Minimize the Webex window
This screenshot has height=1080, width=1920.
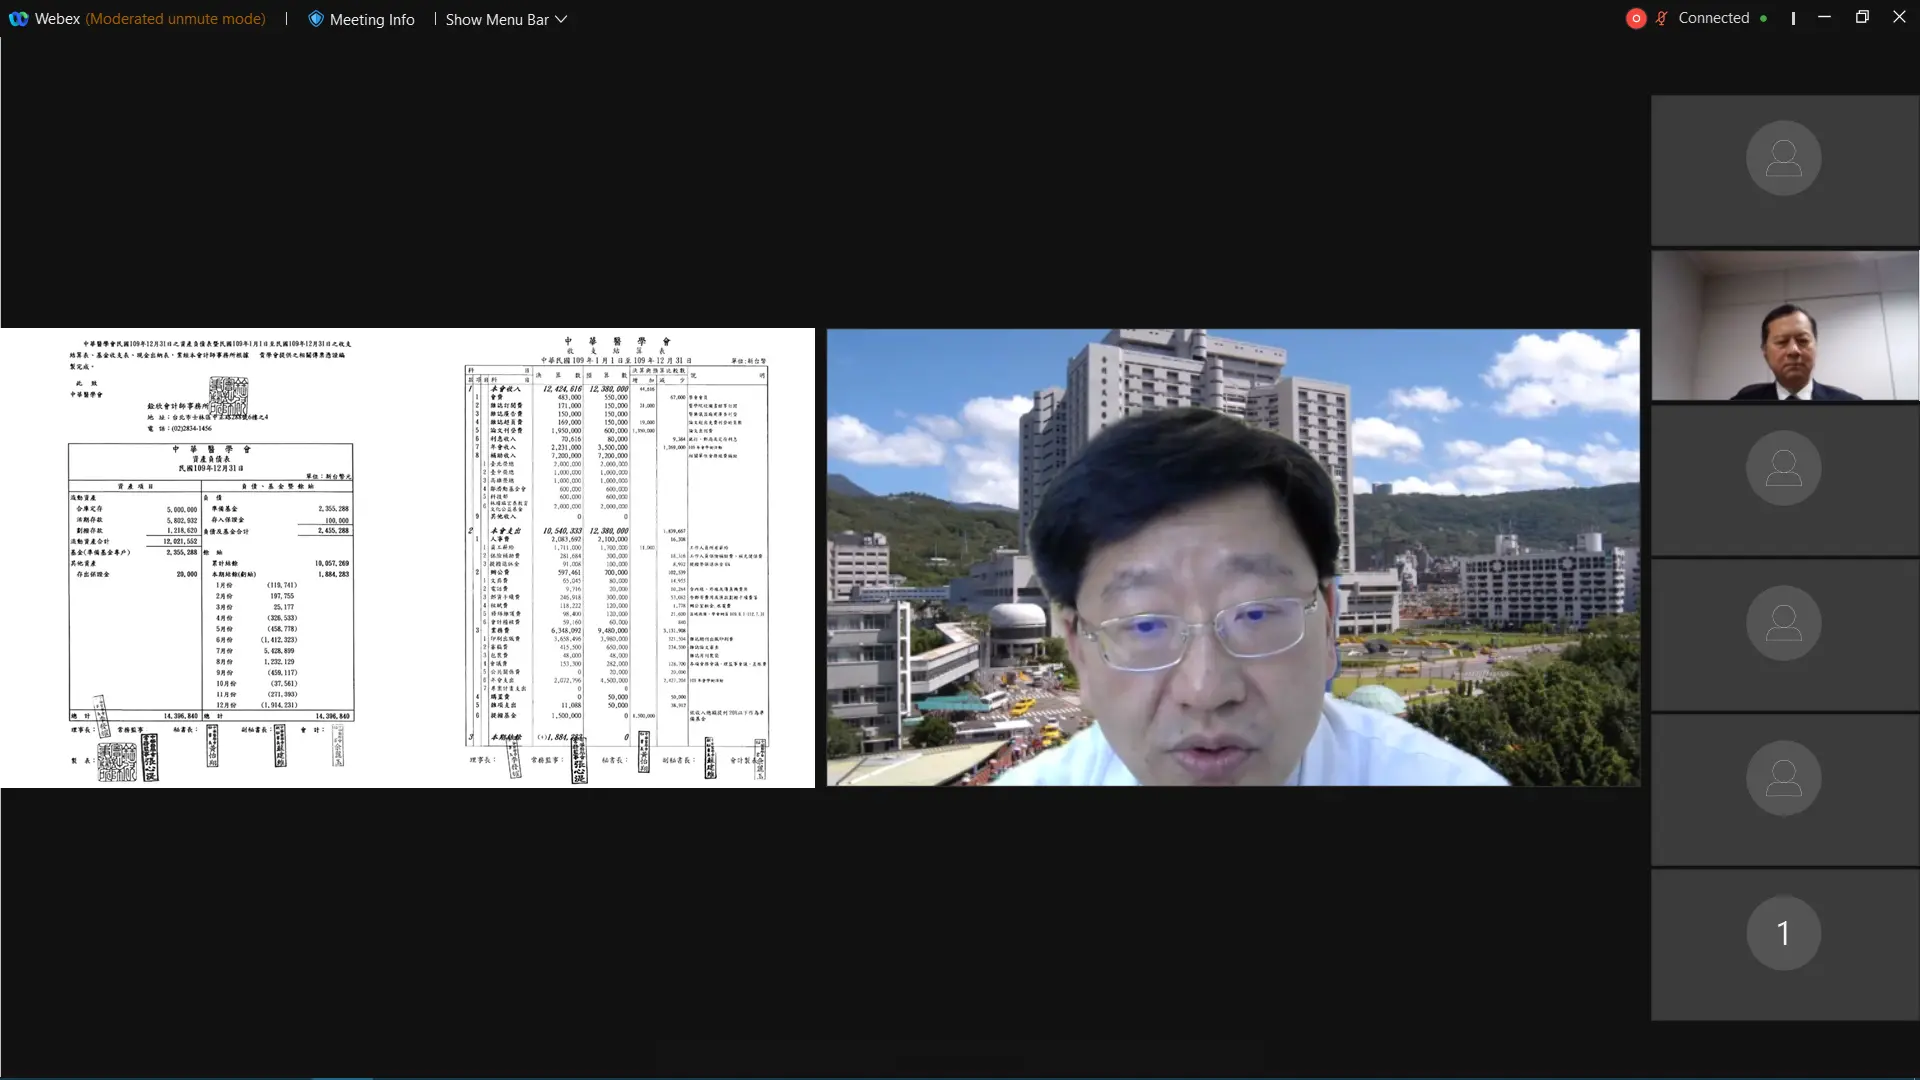1823,17
